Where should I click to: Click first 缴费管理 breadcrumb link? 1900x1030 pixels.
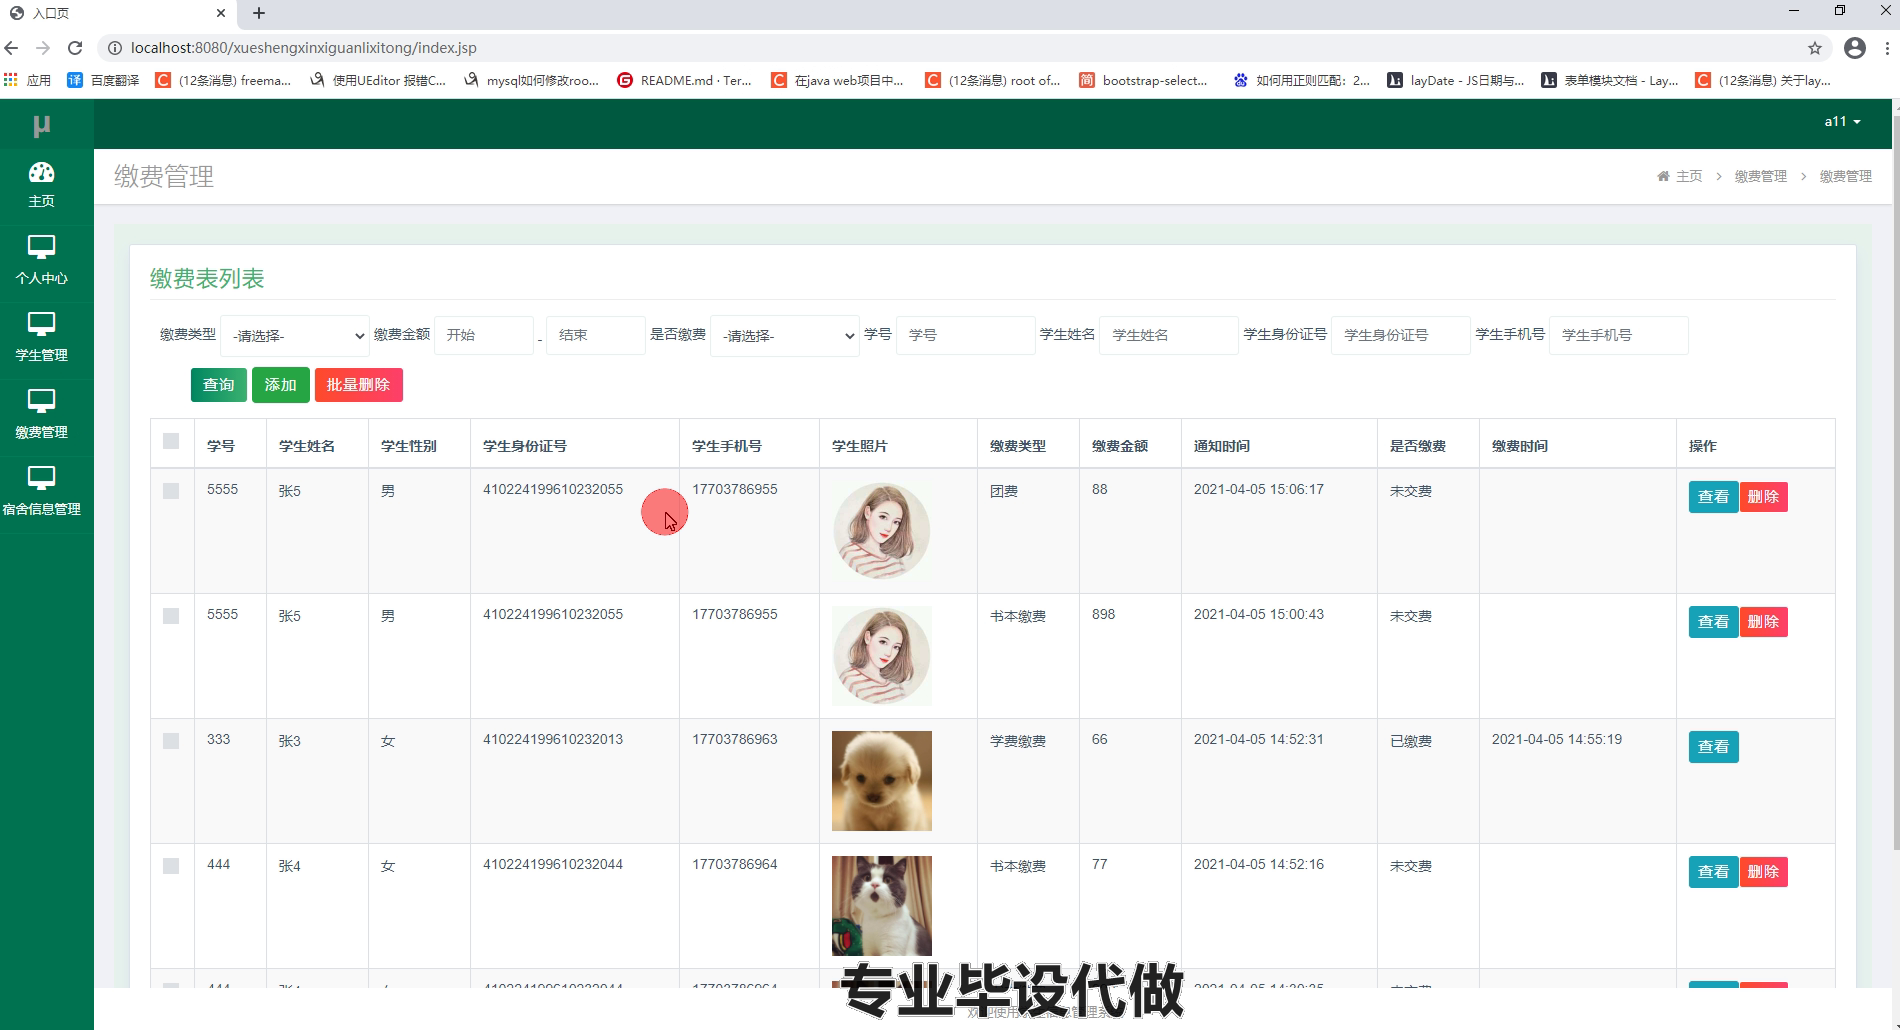[1760, 176]
